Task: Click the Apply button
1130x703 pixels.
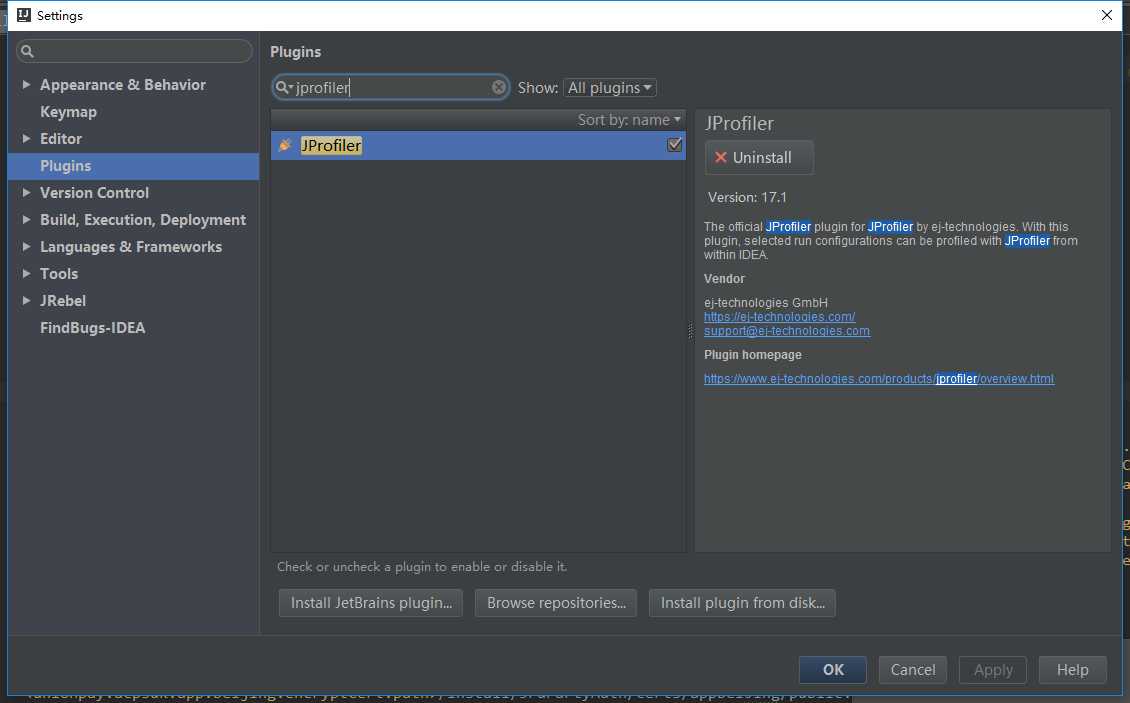Action: click(x=992, y=670)
